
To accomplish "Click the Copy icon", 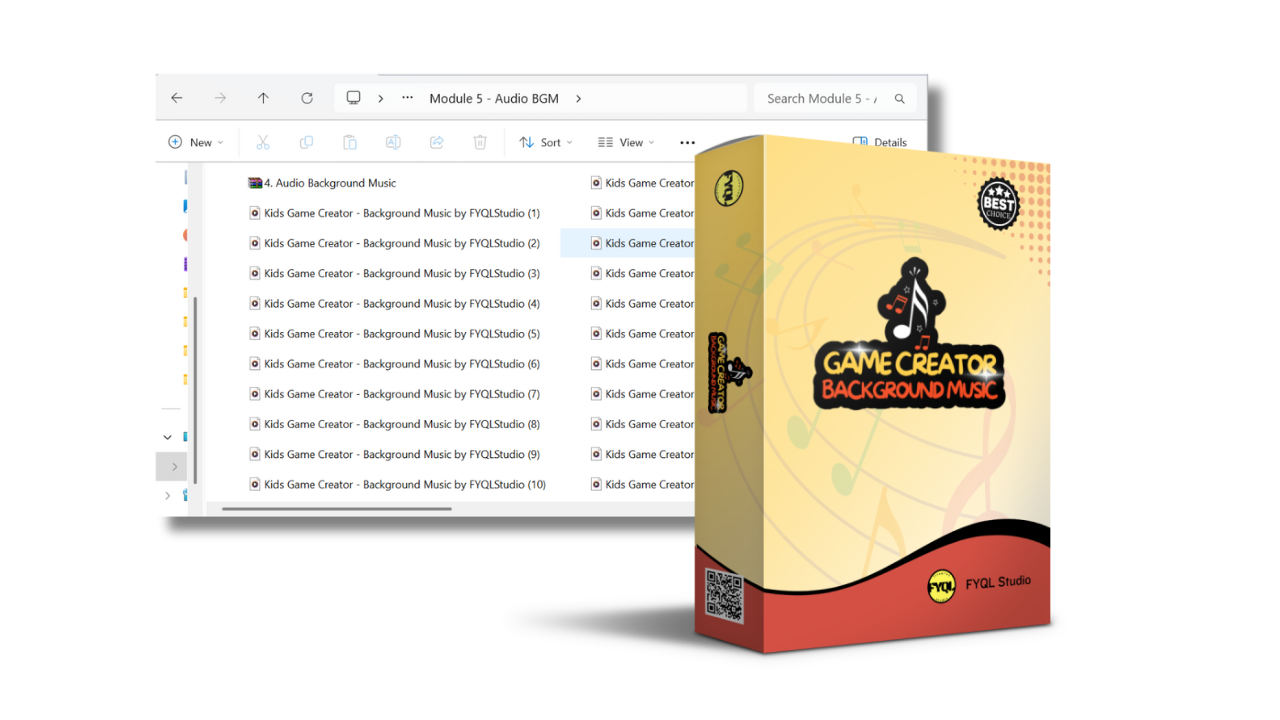I will coord(306,142).
